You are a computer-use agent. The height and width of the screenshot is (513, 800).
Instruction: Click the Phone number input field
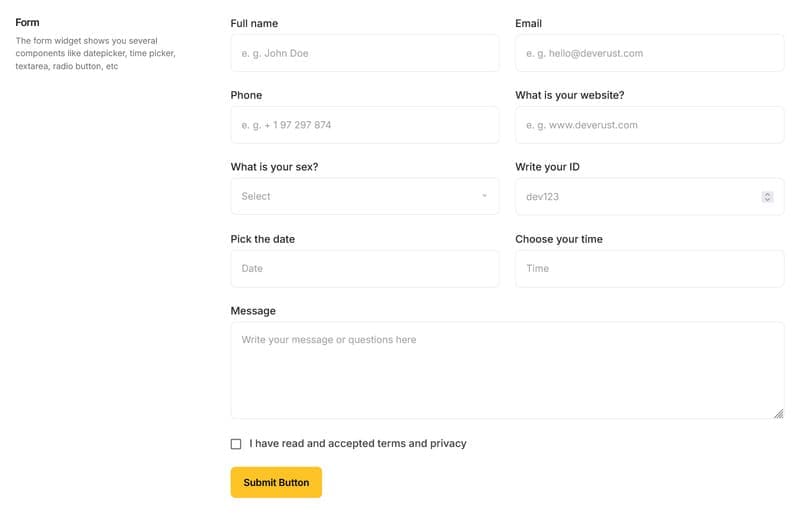[x=364, y=125]
